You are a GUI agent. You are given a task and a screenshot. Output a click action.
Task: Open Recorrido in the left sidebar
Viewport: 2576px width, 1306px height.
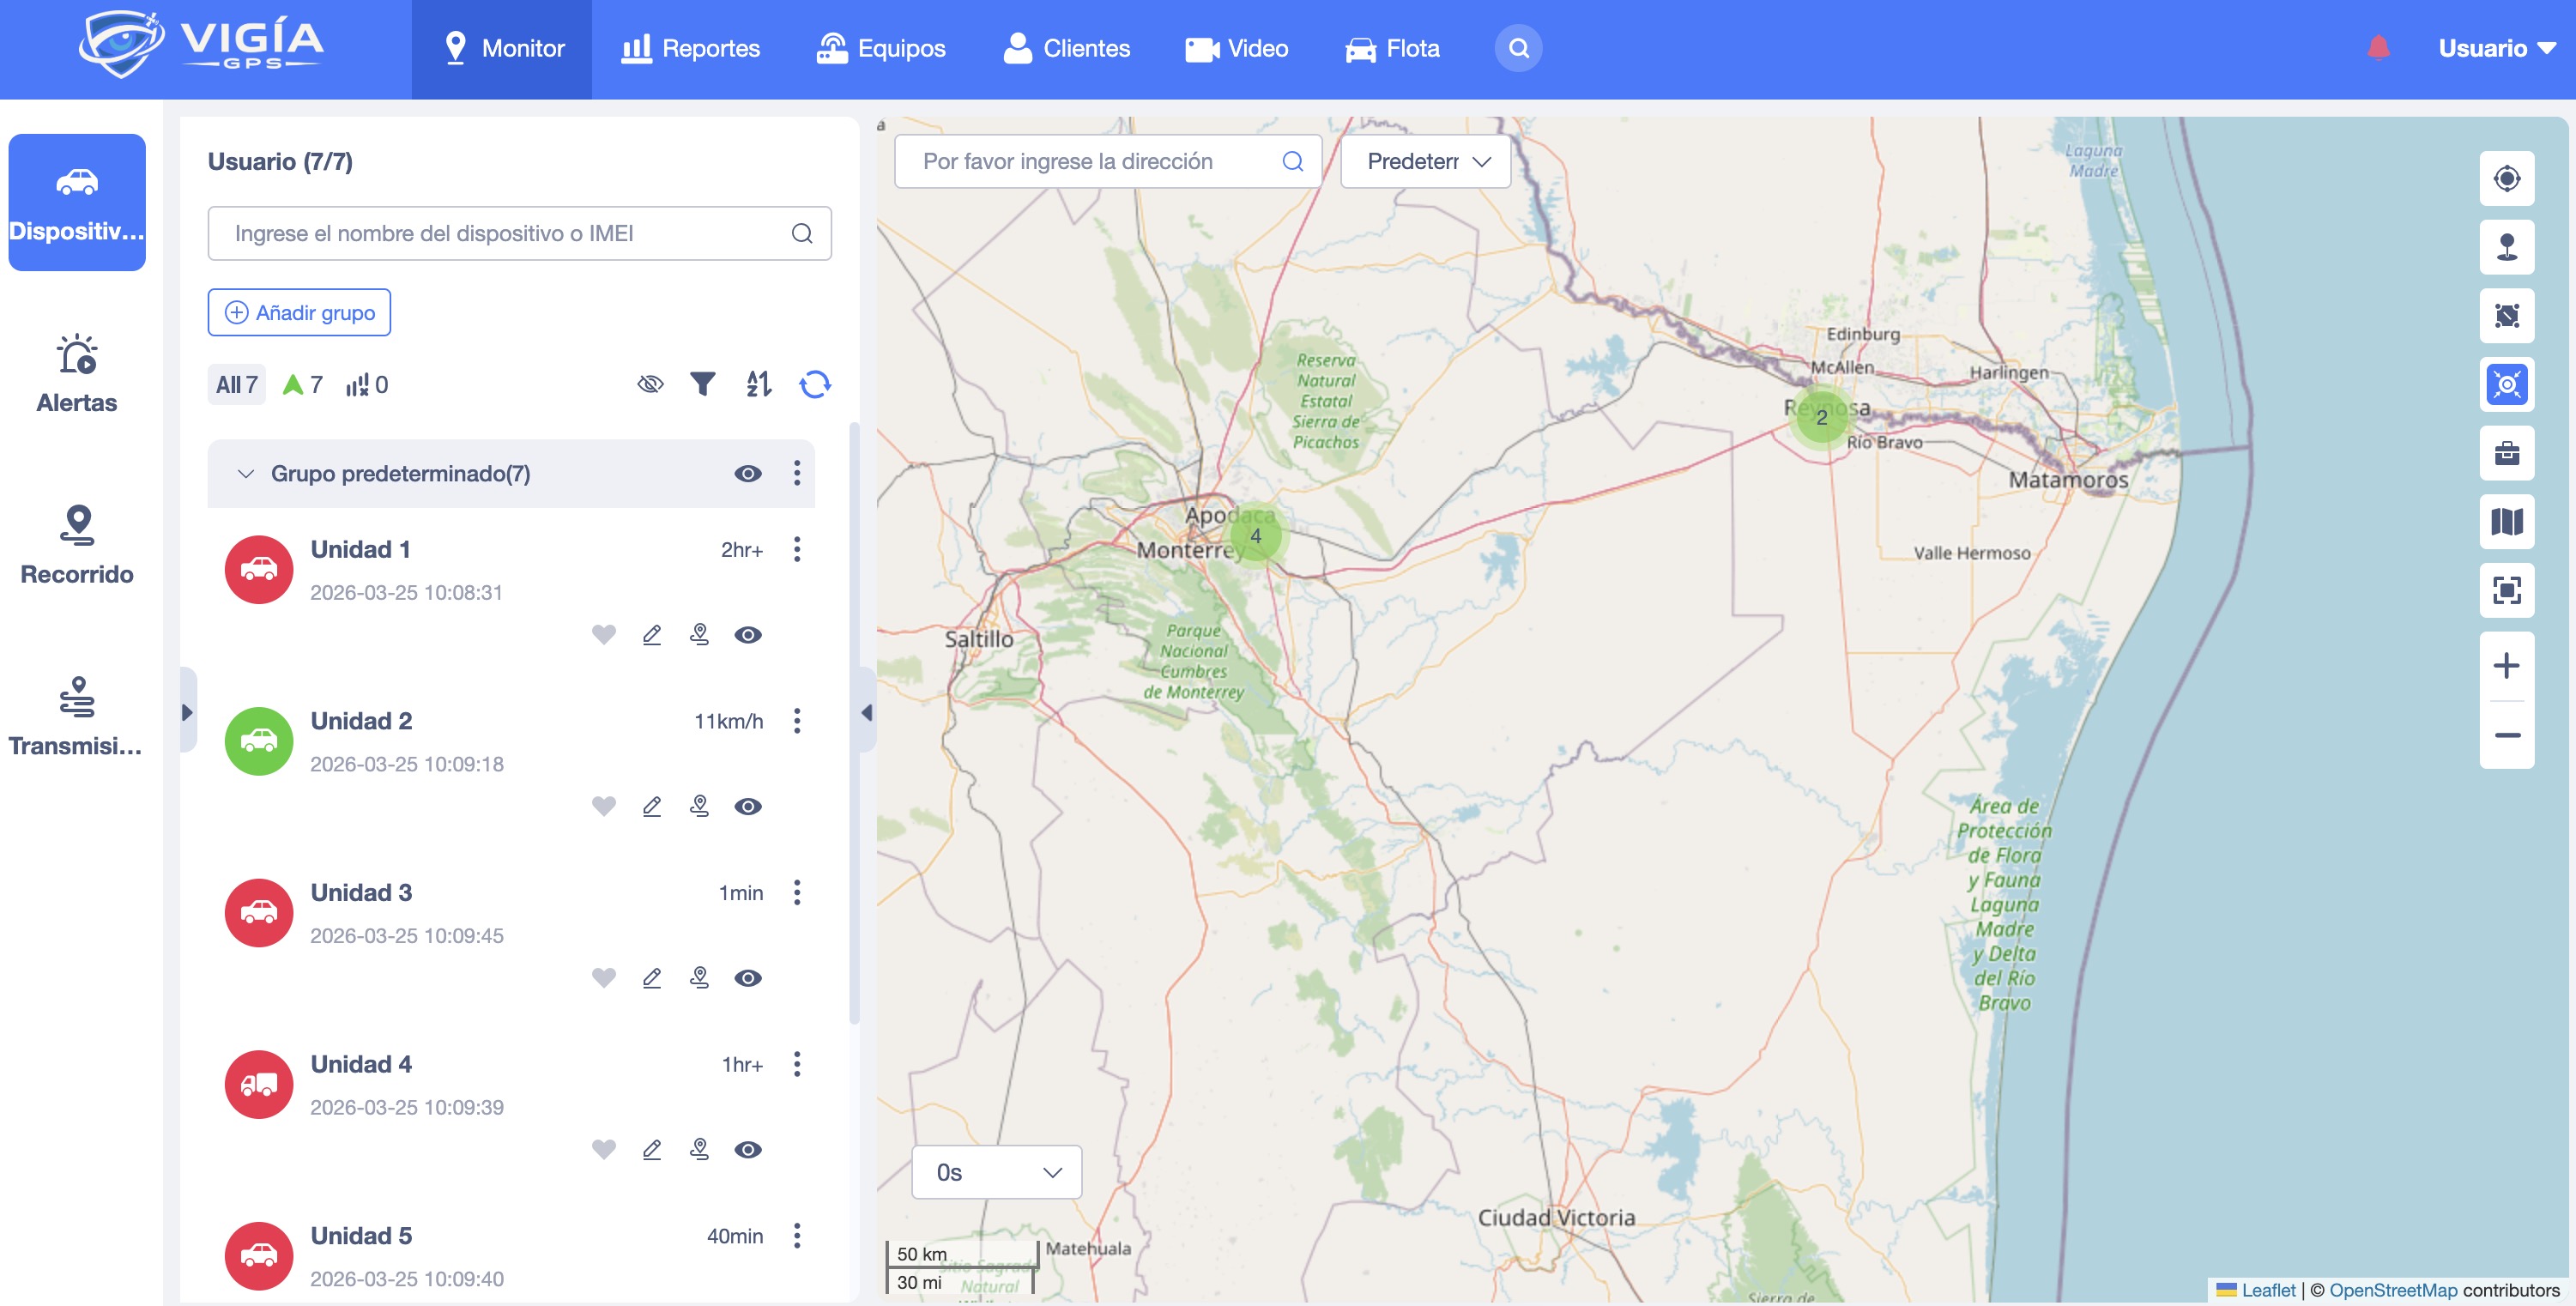point(77,545)
